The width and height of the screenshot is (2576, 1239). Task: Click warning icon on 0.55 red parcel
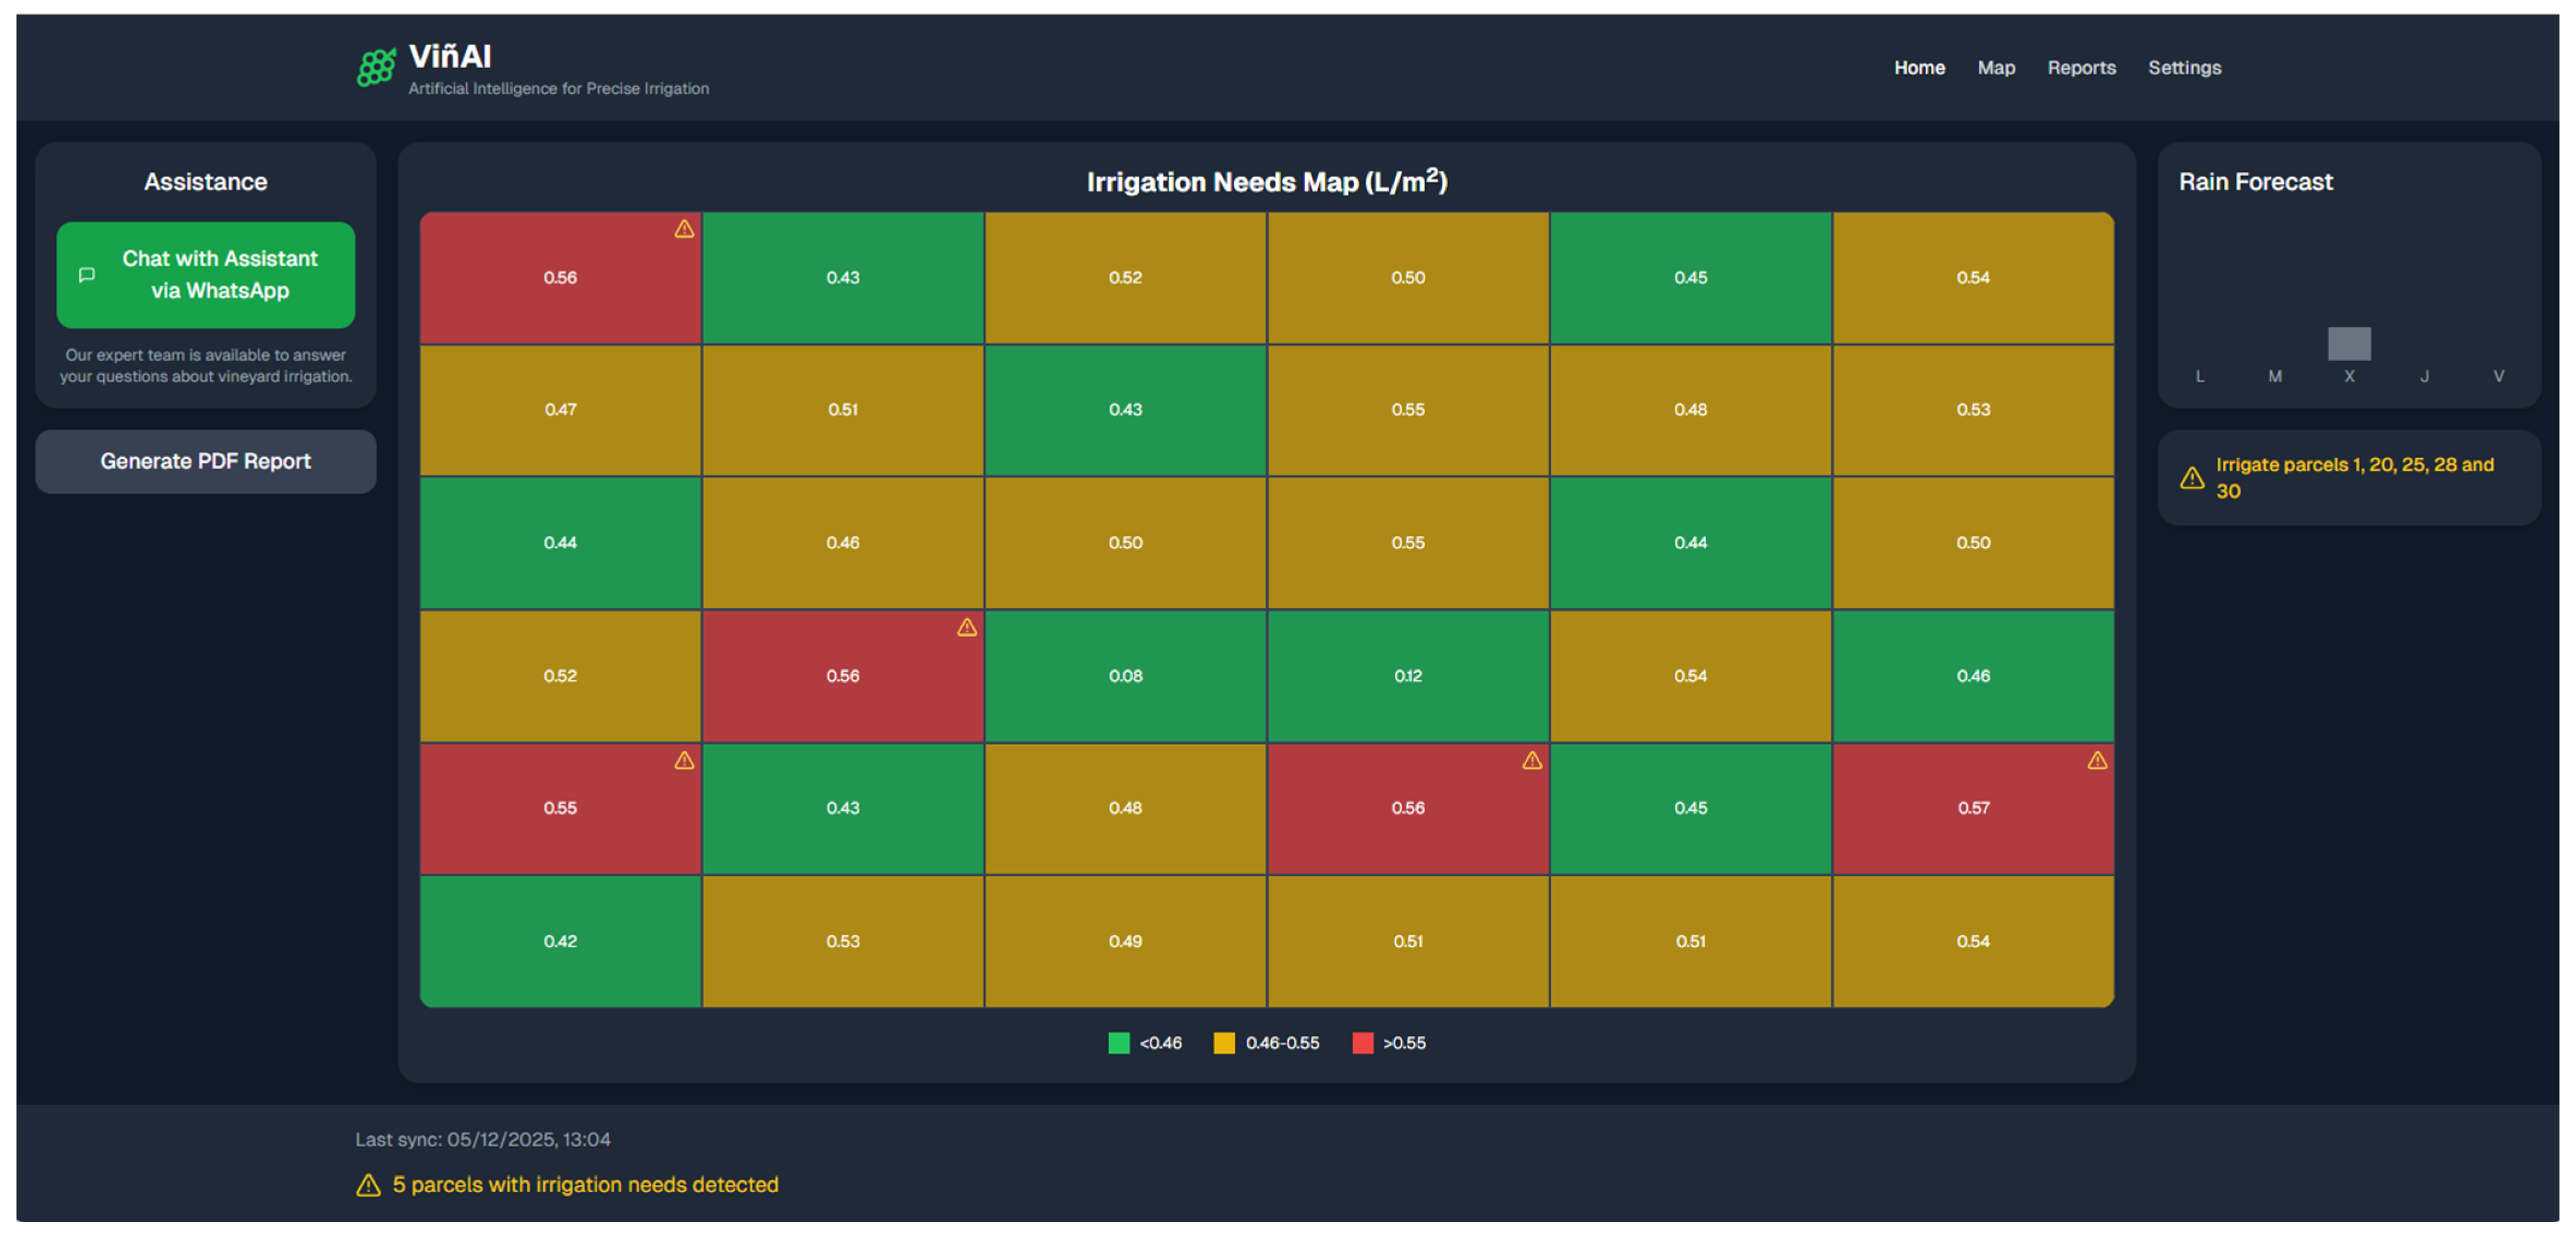click(x=684, y=761)
